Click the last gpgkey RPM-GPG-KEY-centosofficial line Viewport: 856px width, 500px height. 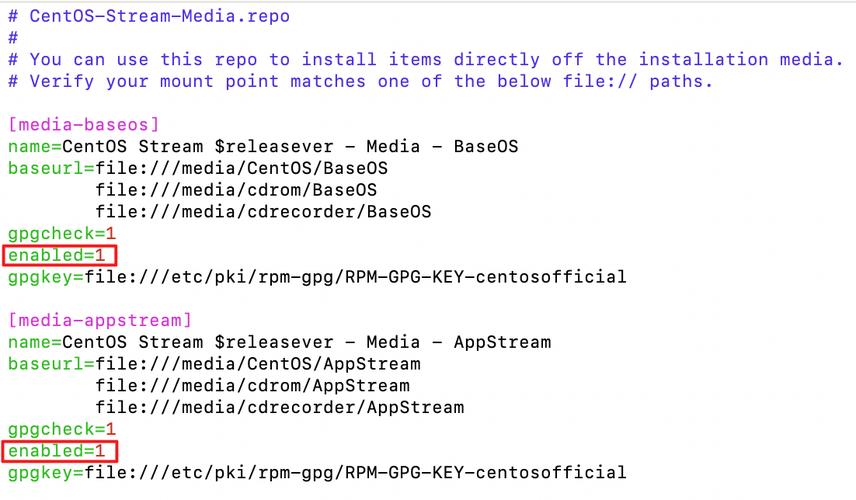[317, 473]
